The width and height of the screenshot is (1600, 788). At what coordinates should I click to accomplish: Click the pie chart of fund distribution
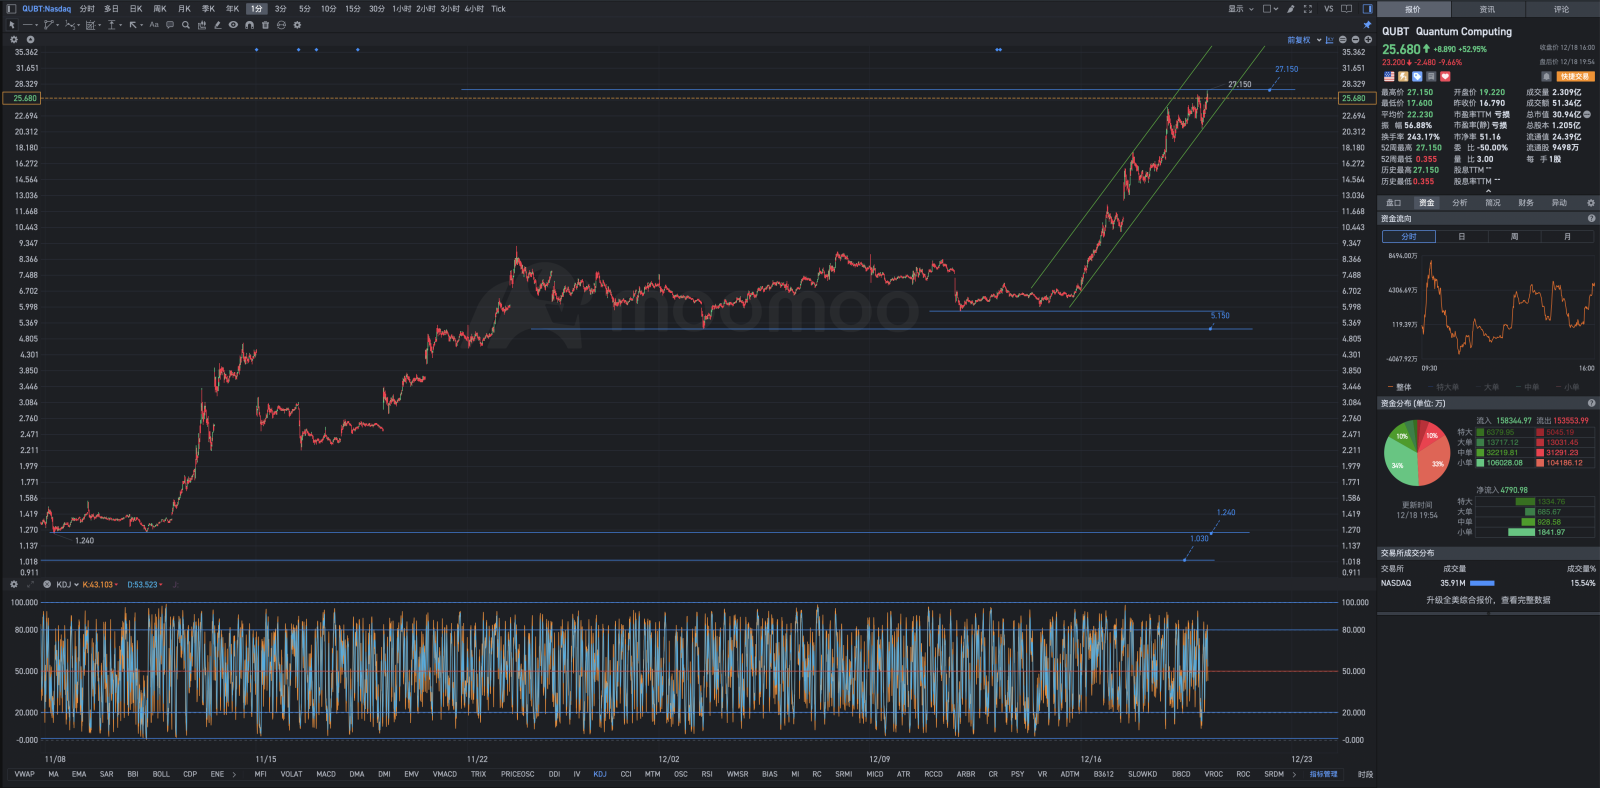tap(1417, 453)
